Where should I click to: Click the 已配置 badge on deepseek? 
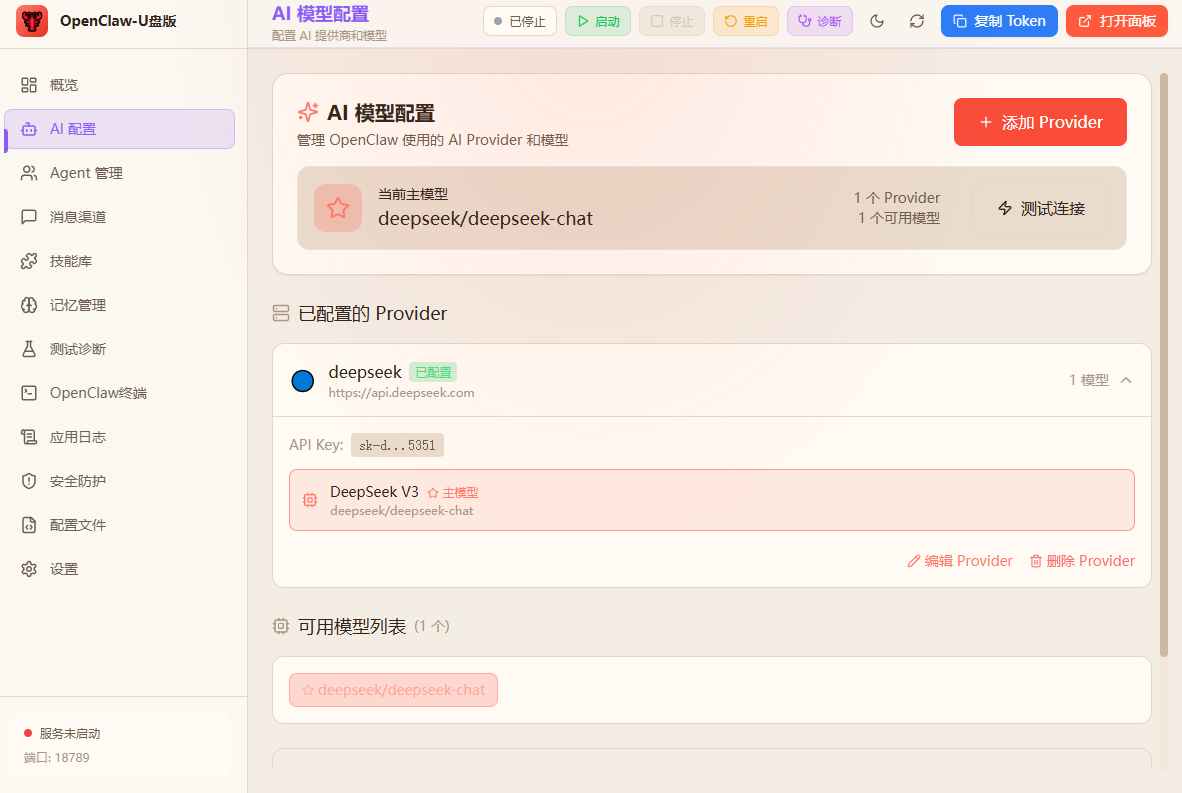pos(433,372)
